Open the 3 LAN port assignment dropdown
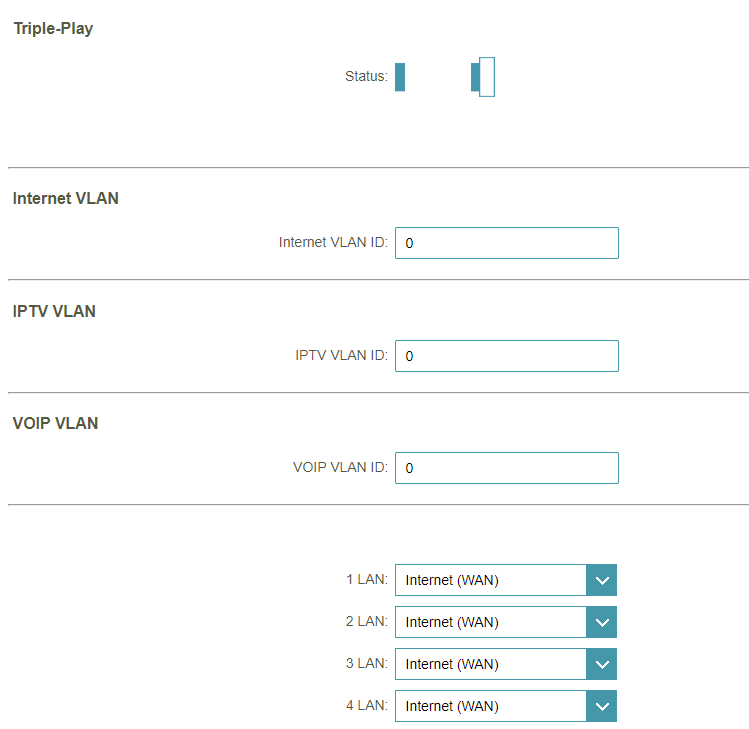This screenshot has height=729, width=749. pos(491,664)
